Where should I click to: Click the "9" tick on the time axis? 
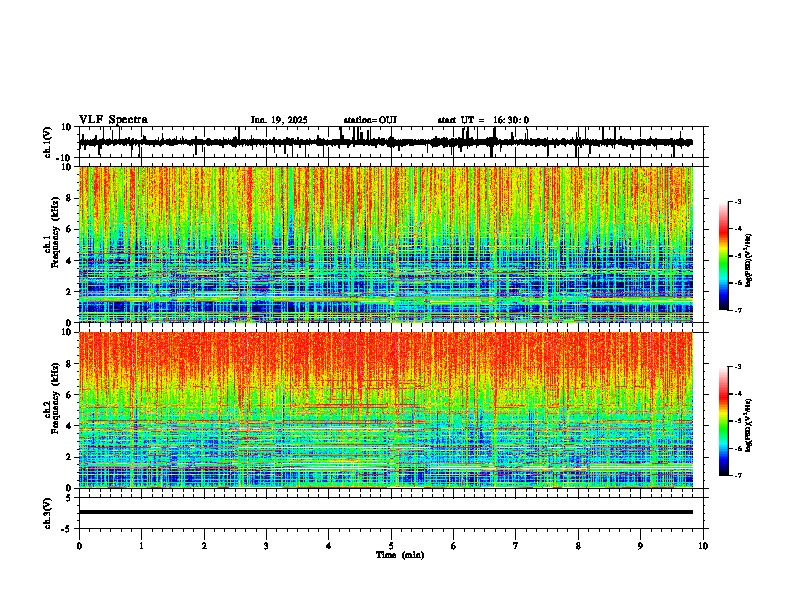[640, 546]
